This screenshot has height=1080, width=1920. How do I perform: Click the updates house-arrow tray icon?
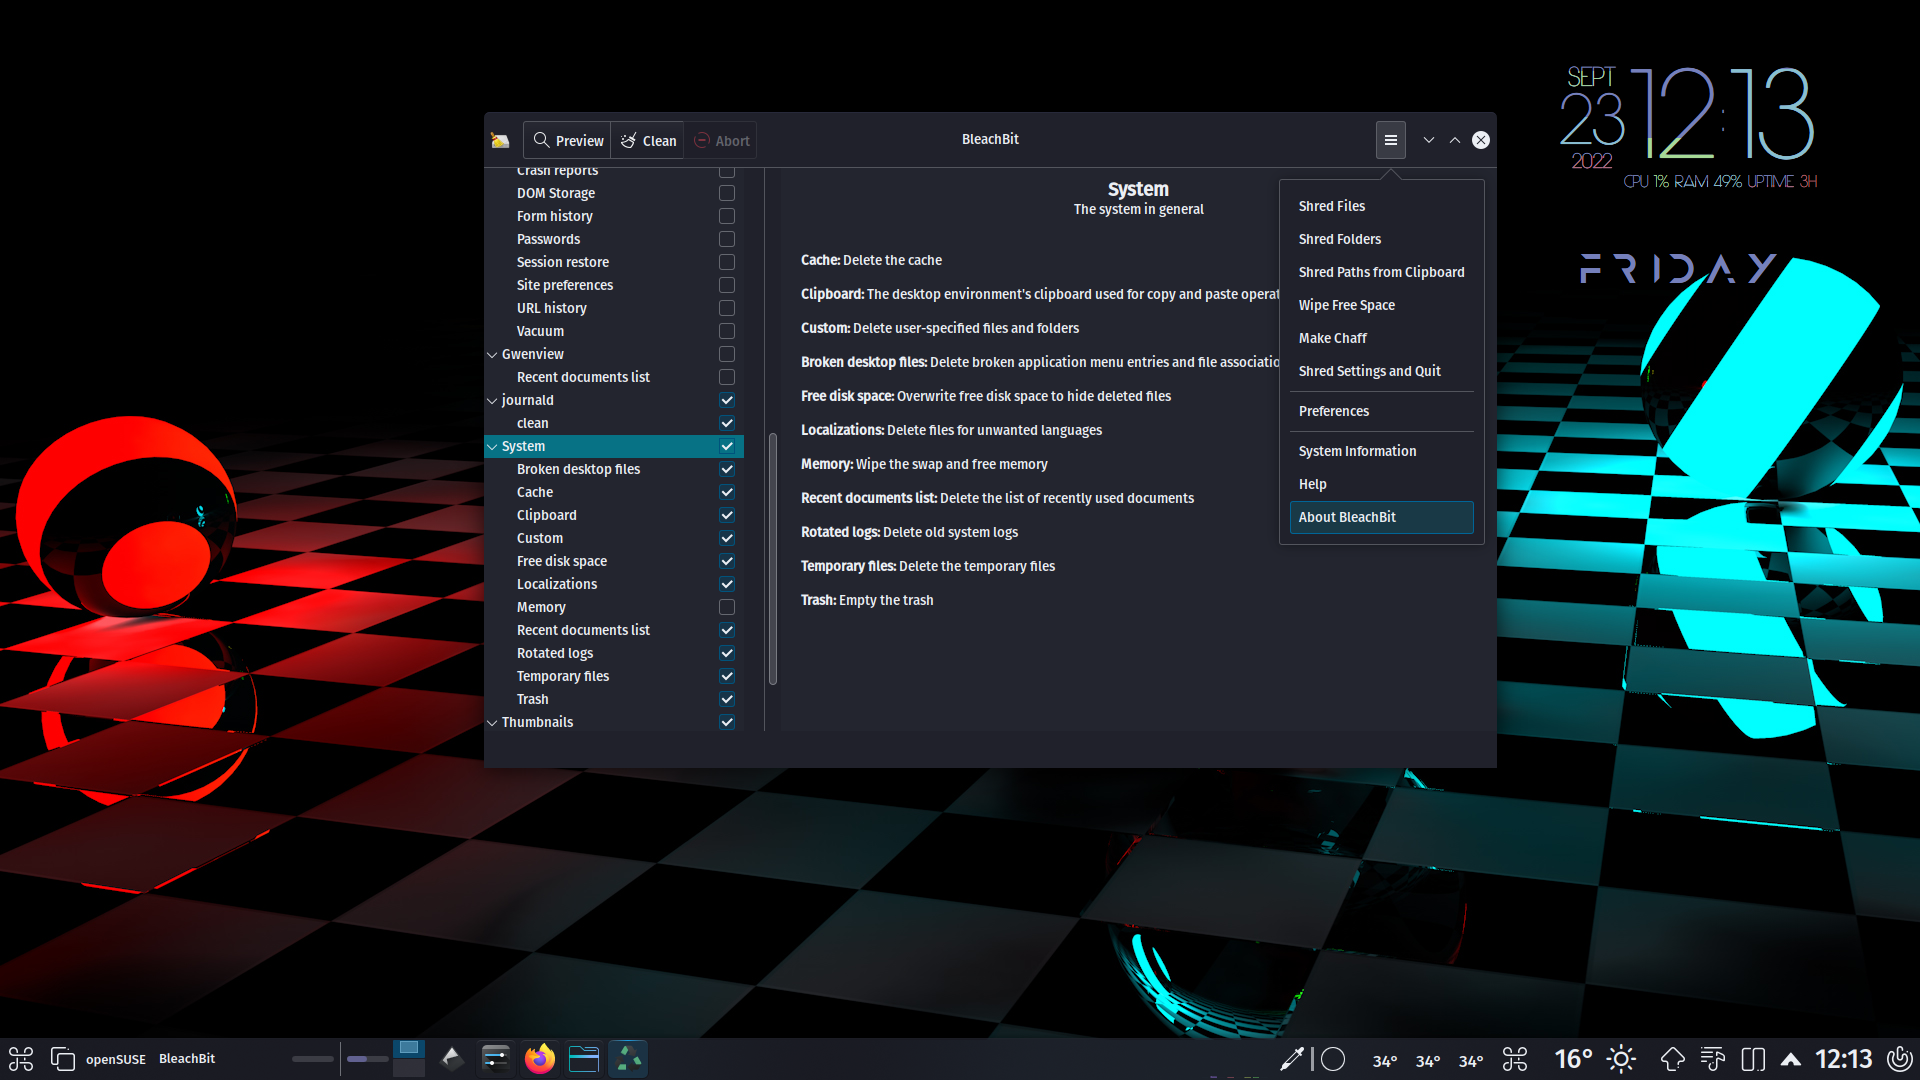pos(1672,1059)
